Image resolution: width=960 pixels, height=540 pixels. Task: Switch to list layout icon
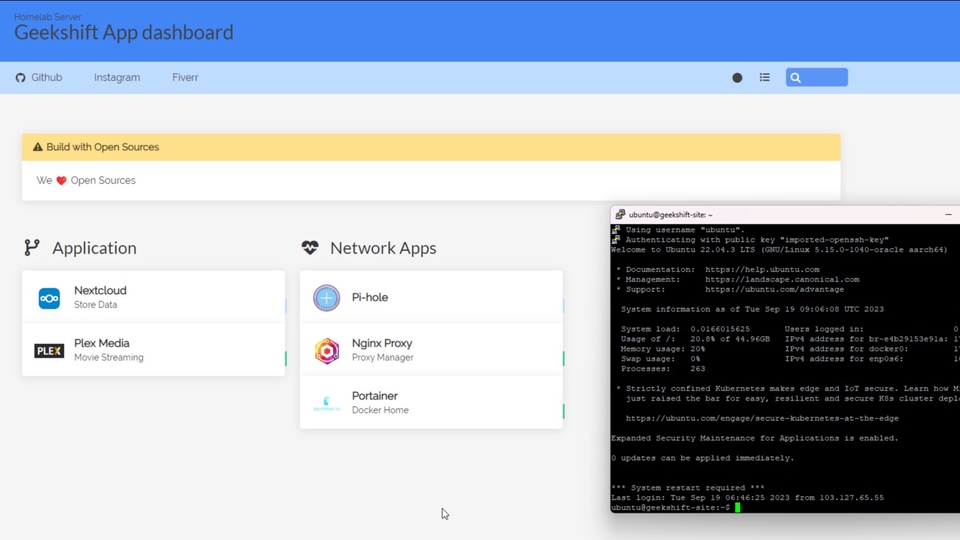(x=765, y=78)
